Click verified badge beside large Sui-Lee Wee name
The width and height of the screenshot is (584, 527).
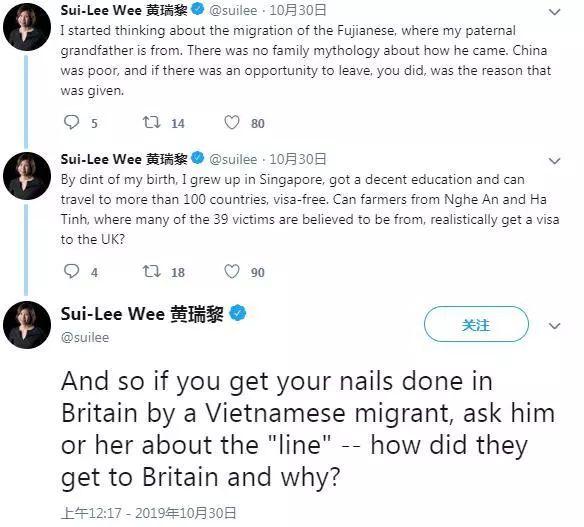[238, 313]
